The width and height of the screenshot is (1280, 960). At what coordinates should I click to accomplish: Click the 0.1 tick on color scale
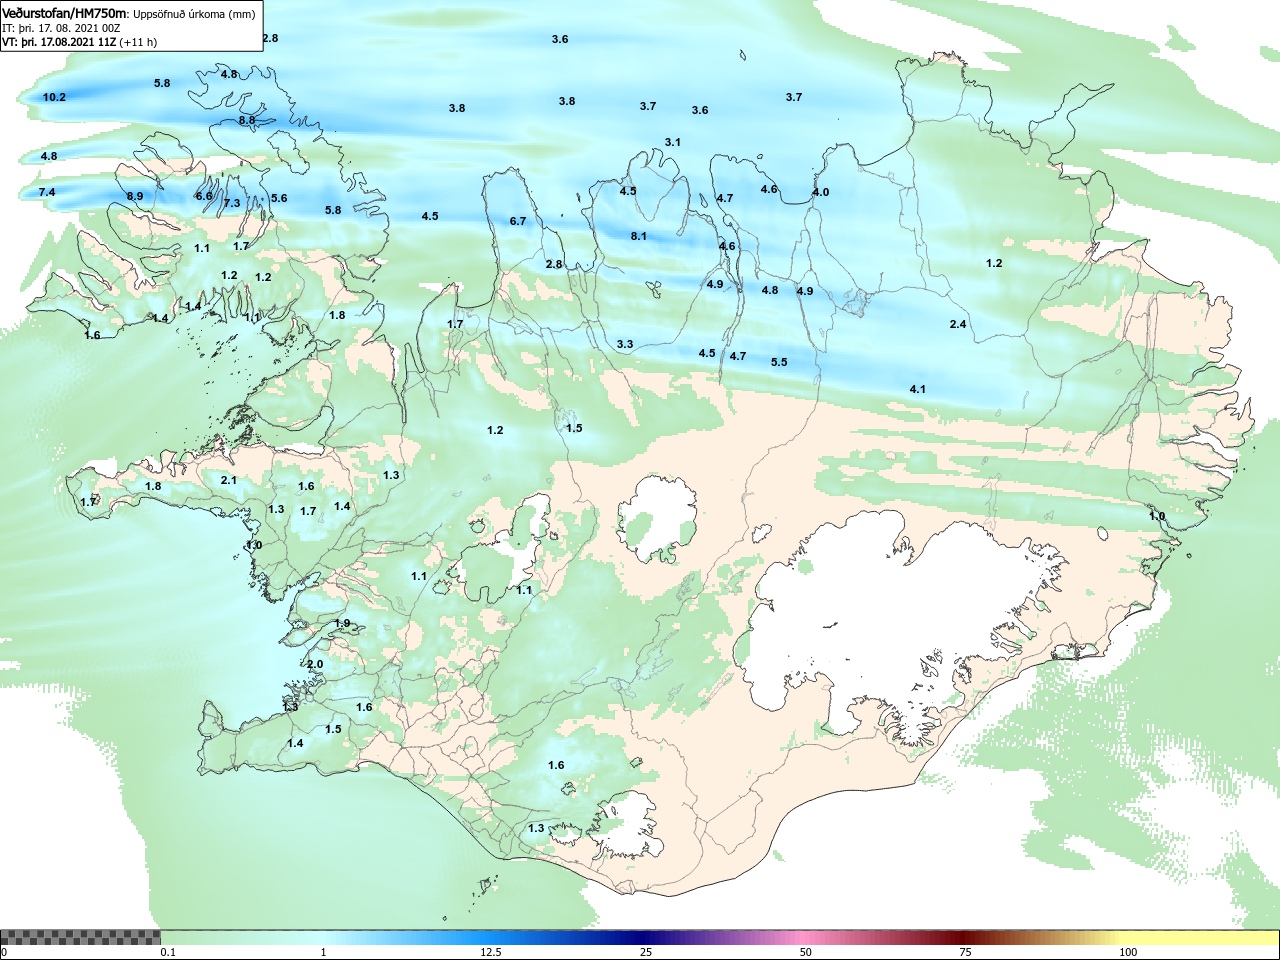pyautogui.click(x=168, y=952)
